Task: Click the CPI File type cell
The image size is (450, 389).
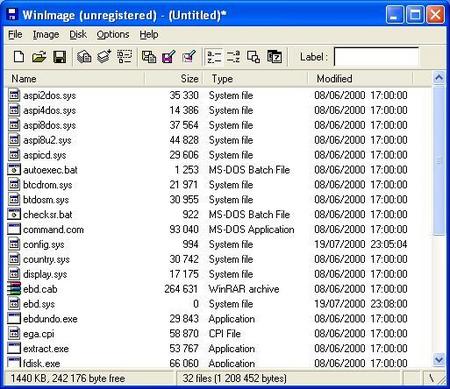Action: click(225, 333)
